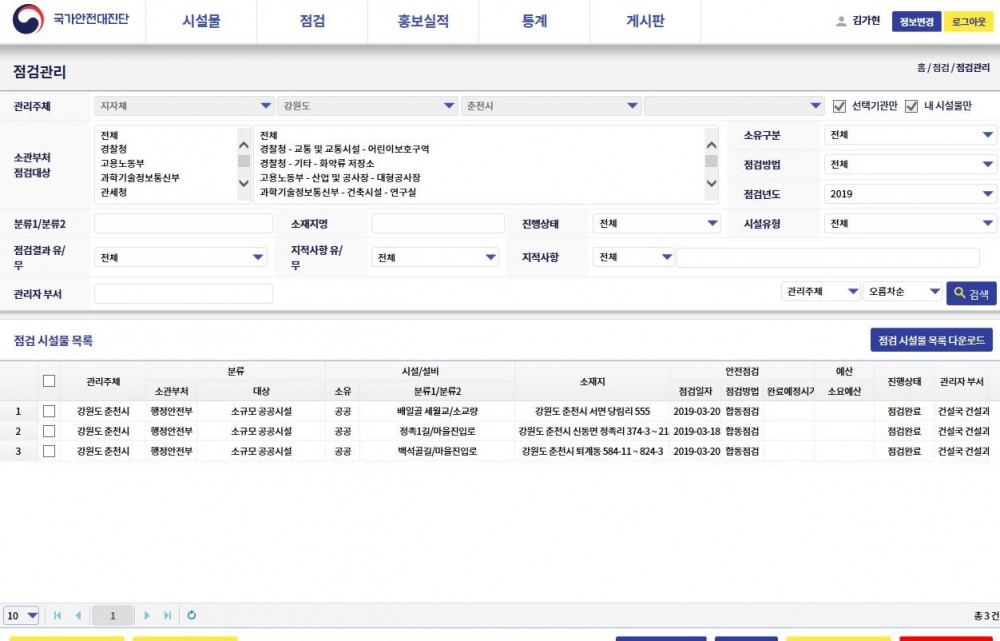Click the page number 1 field
Viewport: 1000px width, 641px height.
(112, 615)
